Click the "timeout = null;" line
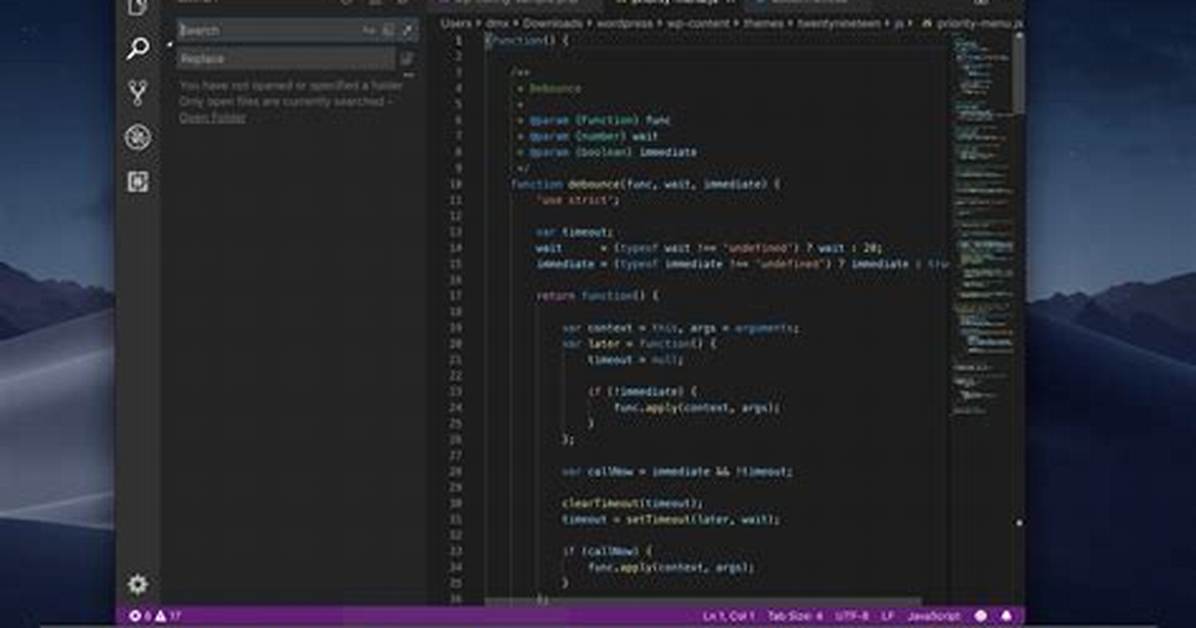 click(x=635, y=359)
